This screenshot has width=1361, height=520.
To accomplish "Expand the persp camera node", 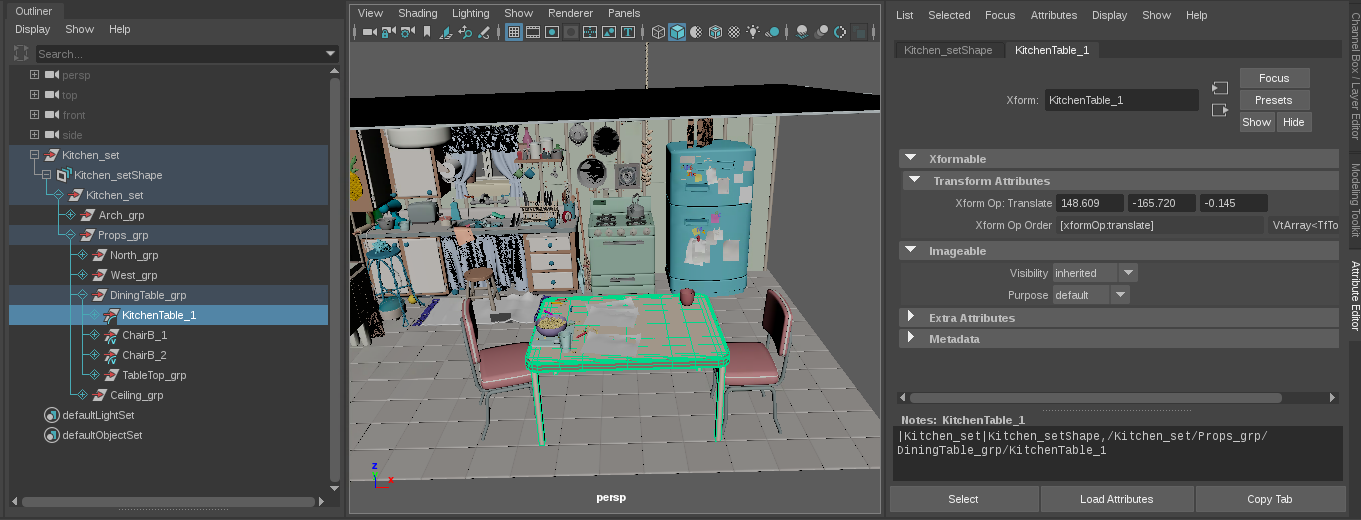I will pos(35,75).
